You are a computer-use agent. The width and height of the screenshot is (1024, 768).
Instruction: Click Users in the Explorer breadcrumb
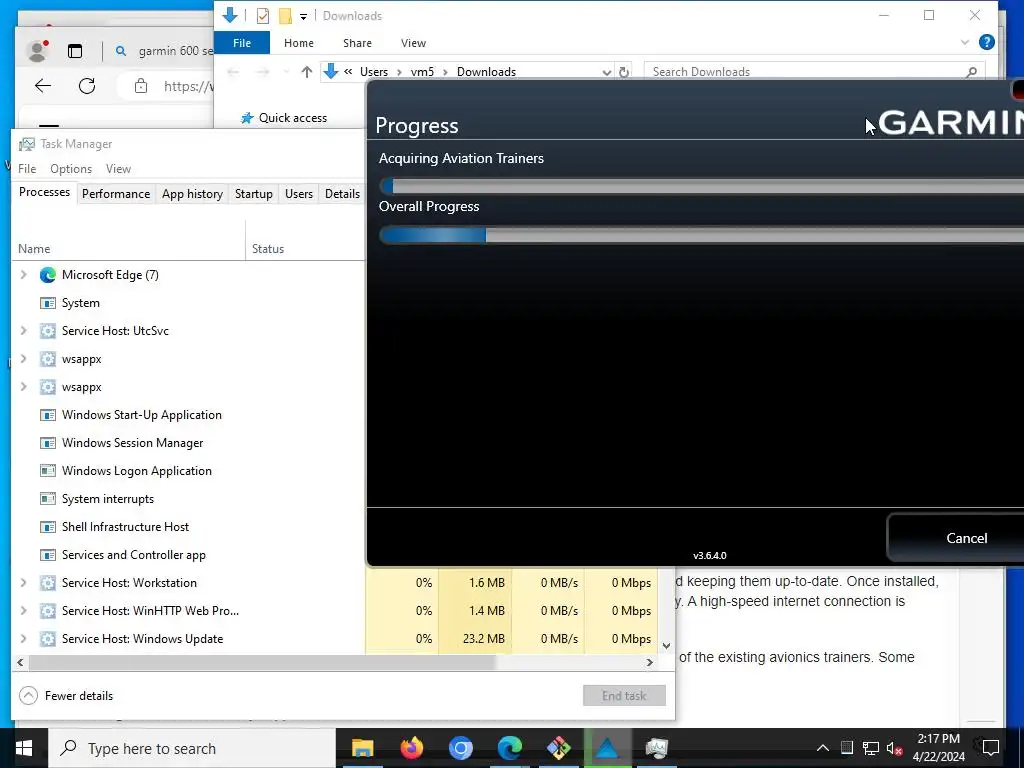374,72
